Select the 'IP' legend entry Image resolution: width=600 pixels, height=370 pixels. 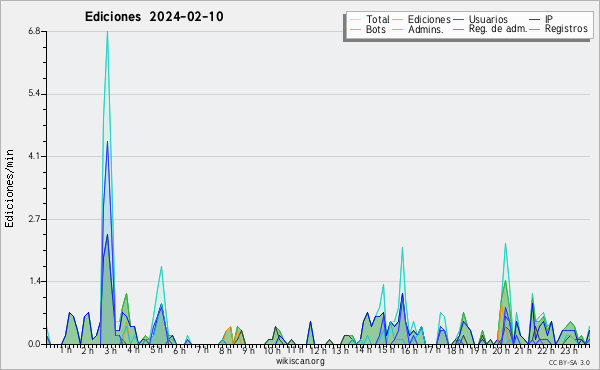[x=549, y=19]
